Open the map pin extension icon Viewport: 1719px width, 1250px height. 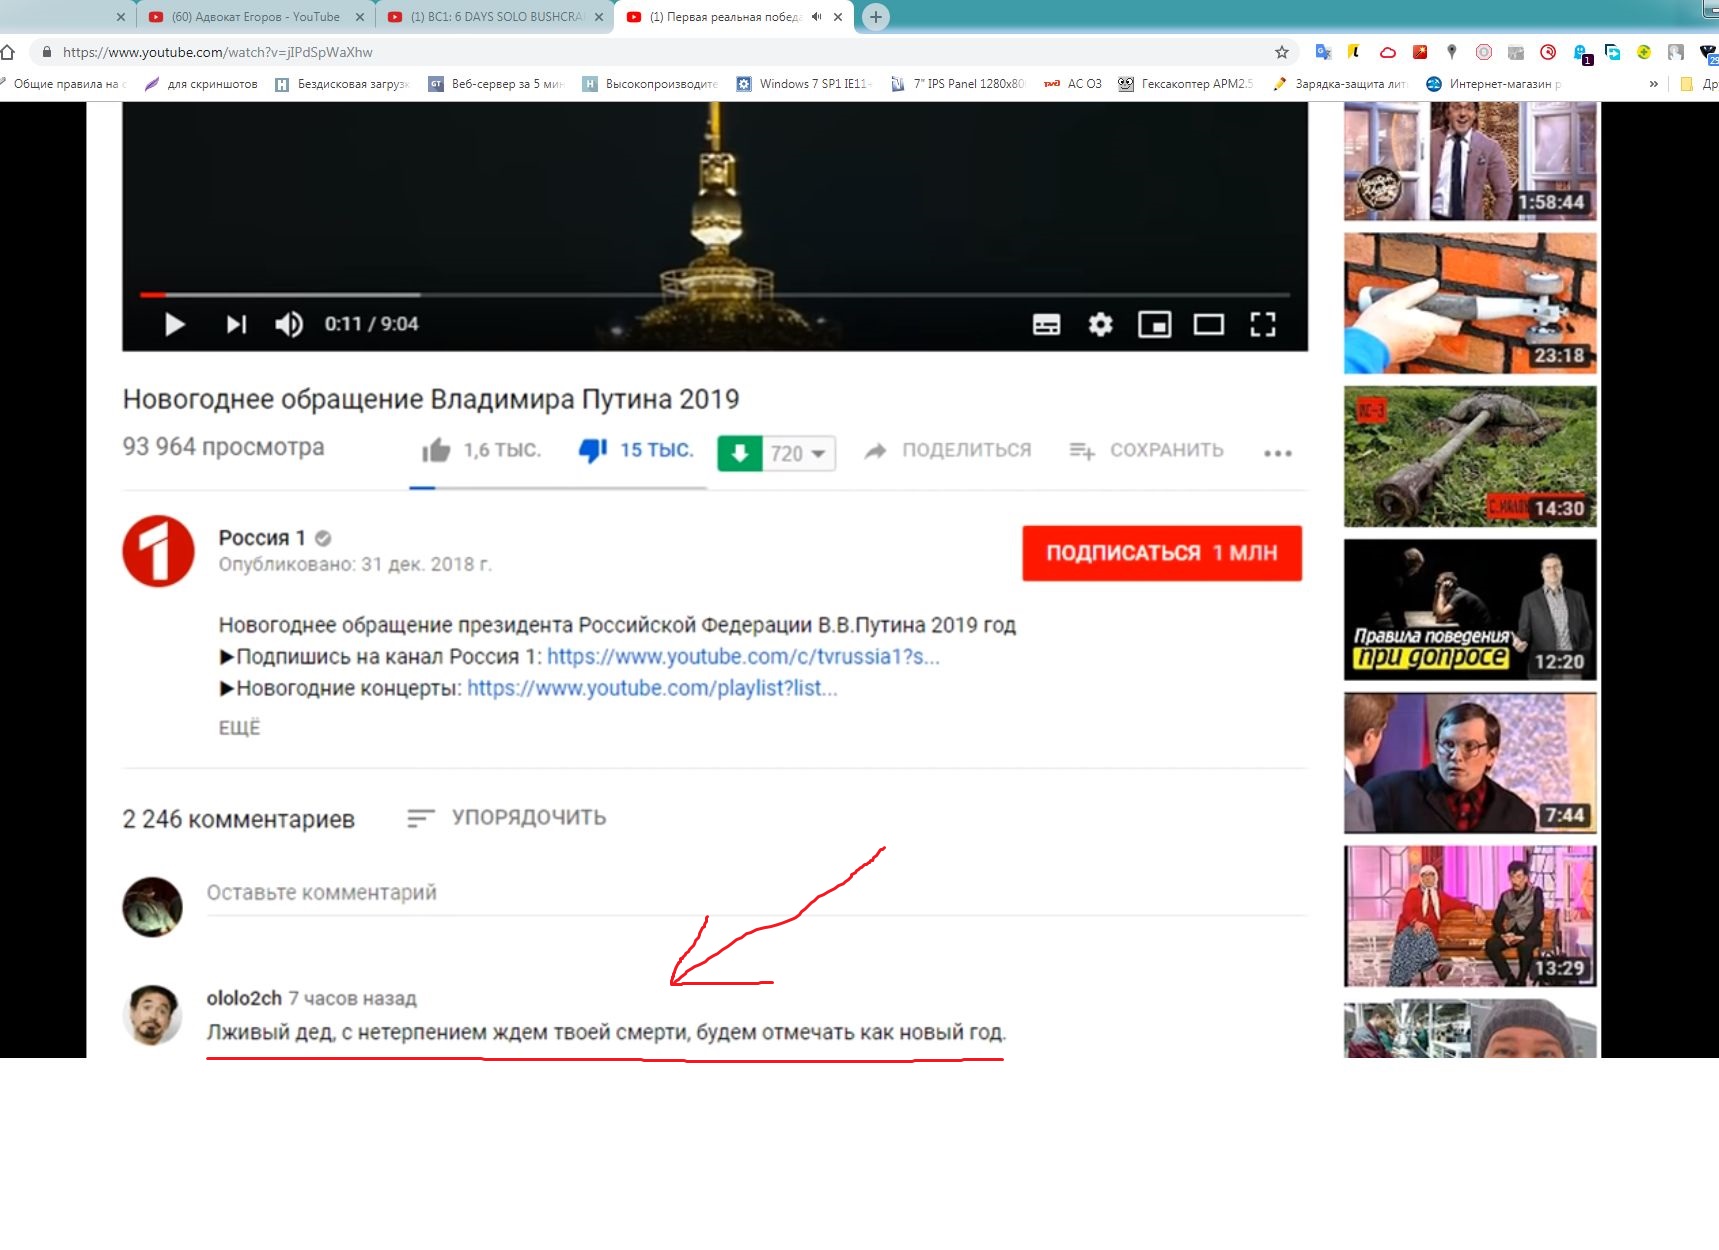pos(1452,52)
